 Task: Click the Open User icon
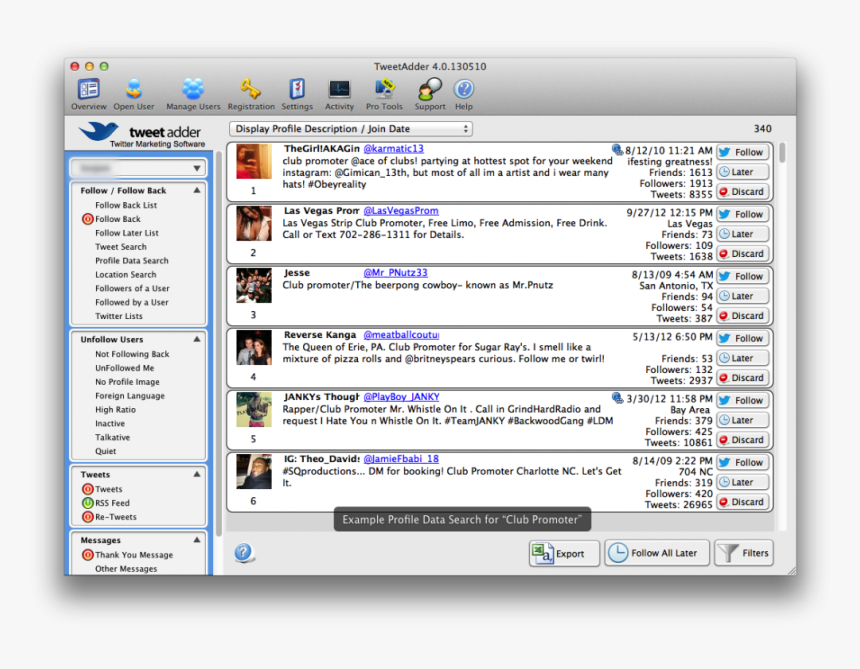[133, 90]
